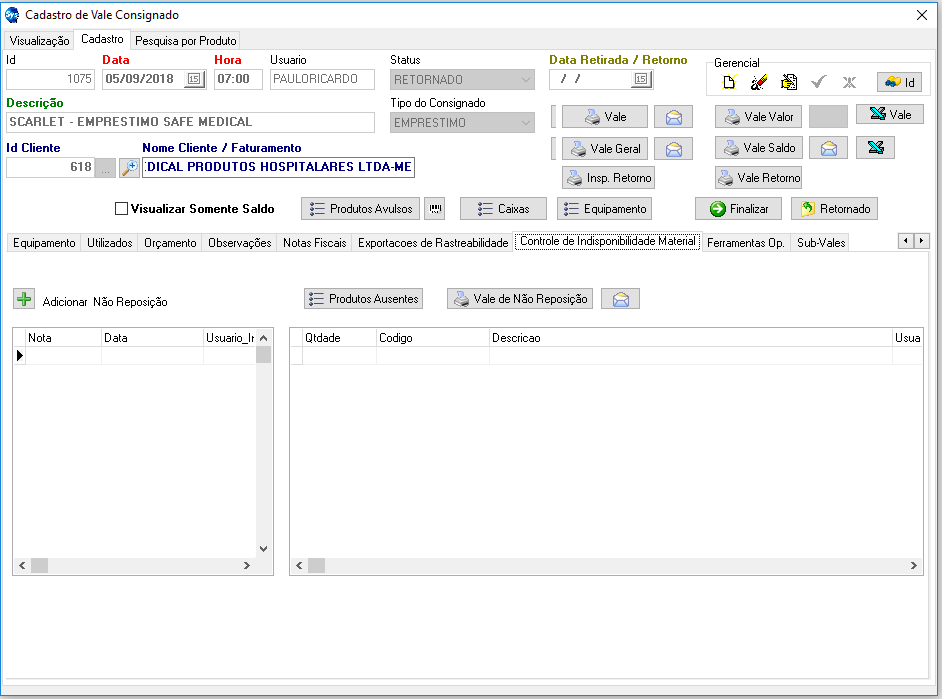942x699 pixels.
Task: Click the email envelope icon beside the Vale button
Action: click(x=673, y=117)
